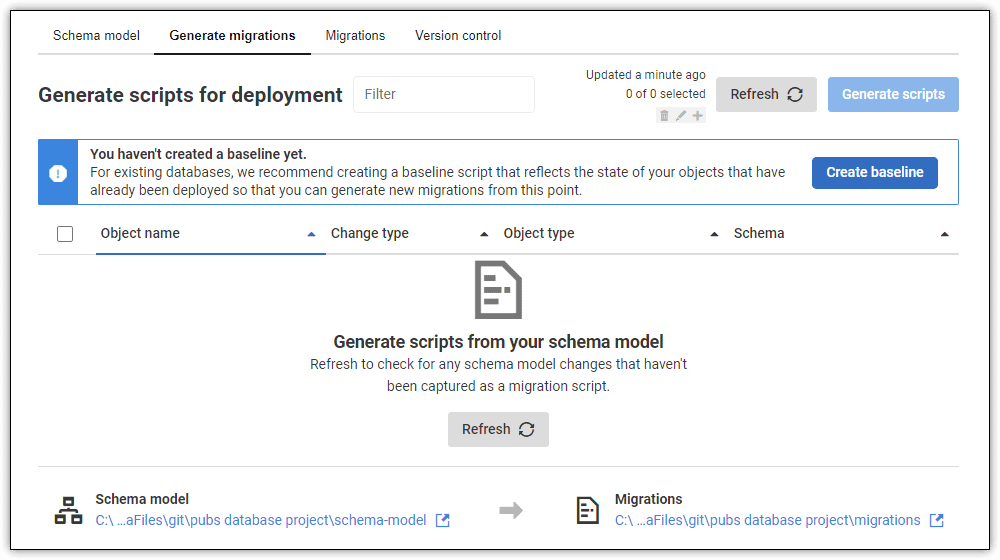The height and width of the screenshot is (560, 1000).
Task: Sort by Object name arrow
Action: (x=311, y=234)
